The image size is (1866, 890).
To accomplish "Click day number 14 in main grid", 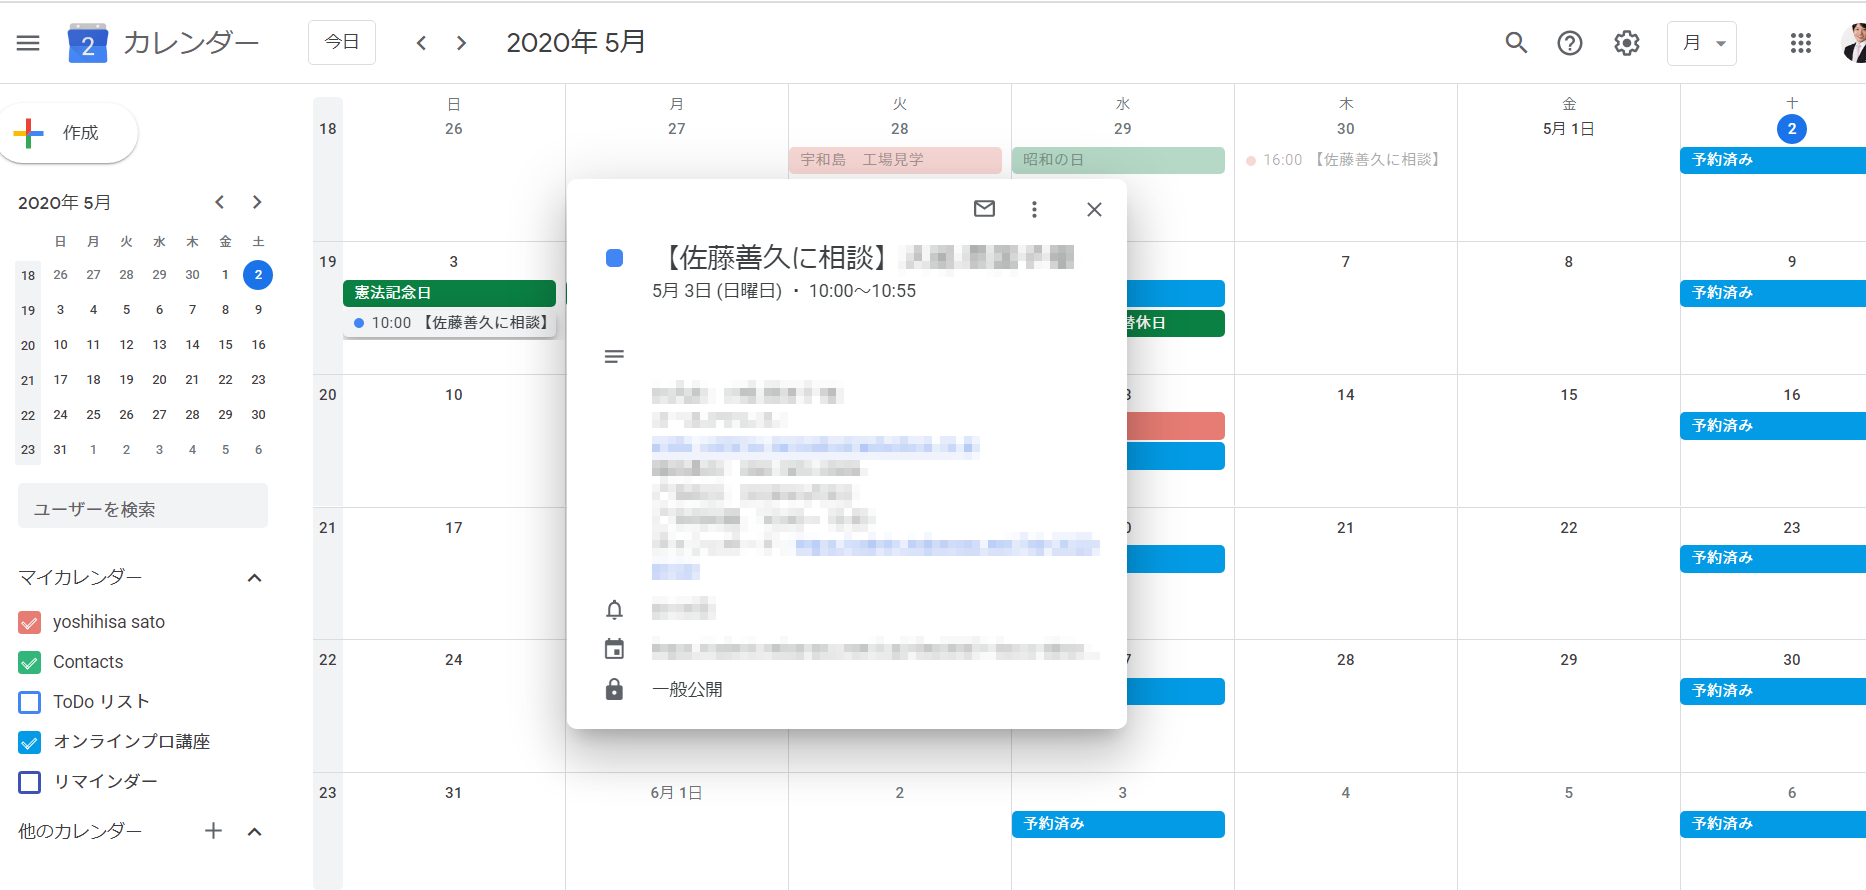I will [x=1345, y=395].
